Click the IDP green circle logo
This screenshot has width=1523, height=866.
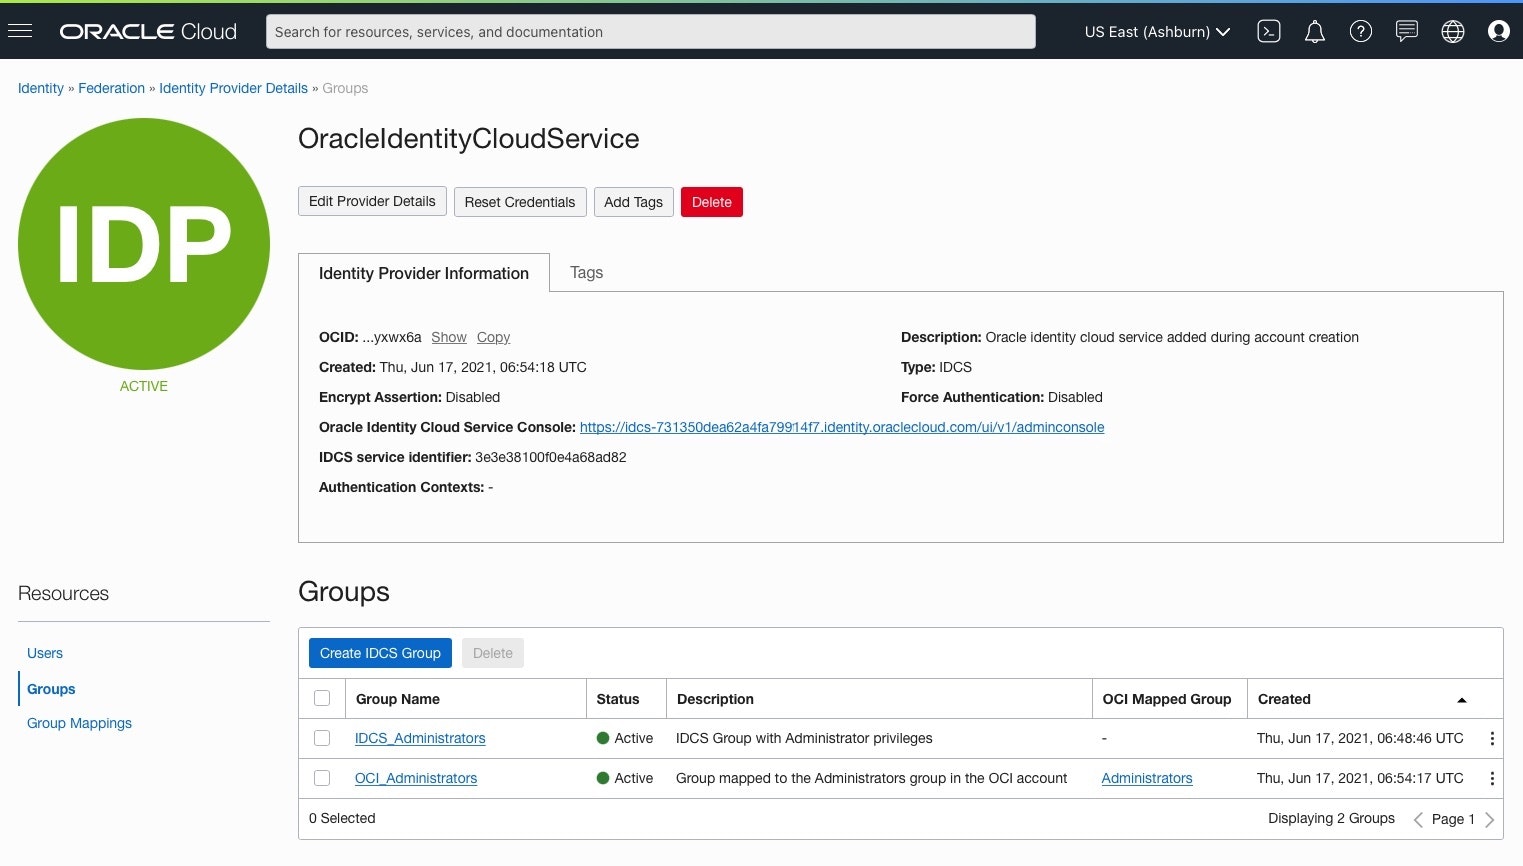(144, 244)
